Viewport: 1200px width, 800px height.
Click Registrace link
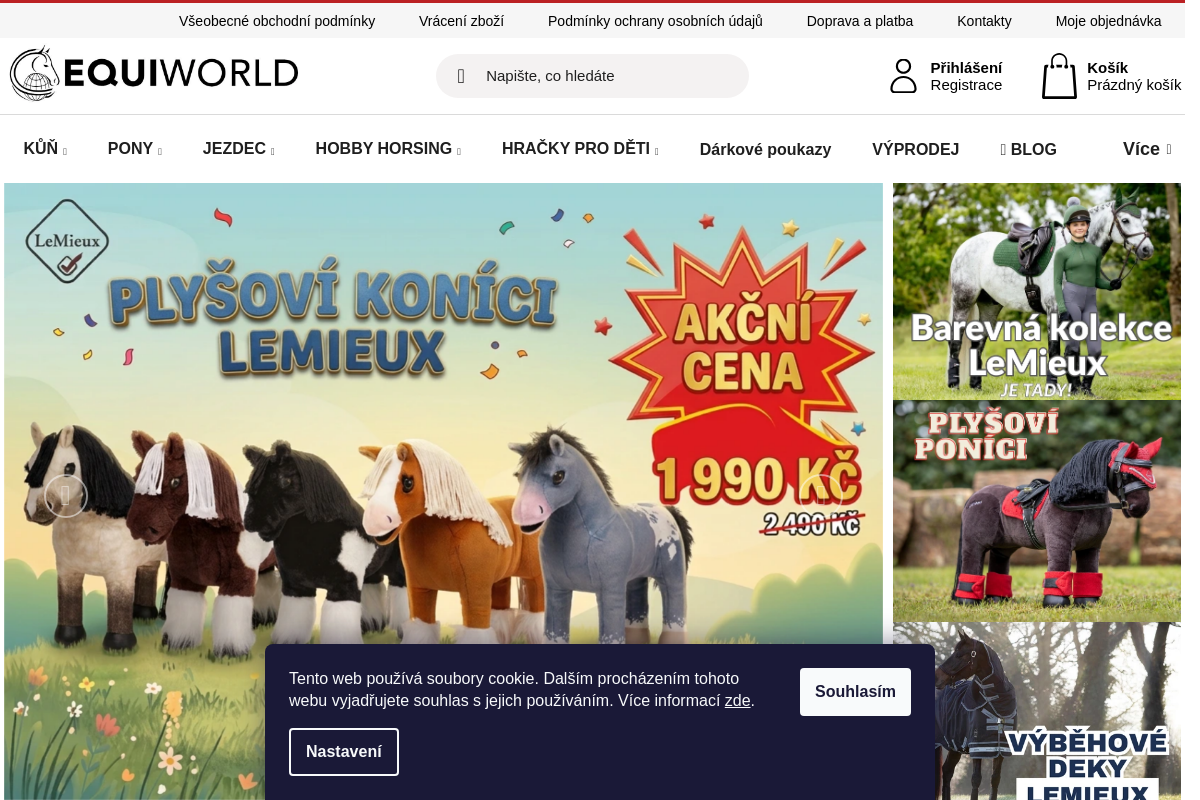[x=966, y=85]
